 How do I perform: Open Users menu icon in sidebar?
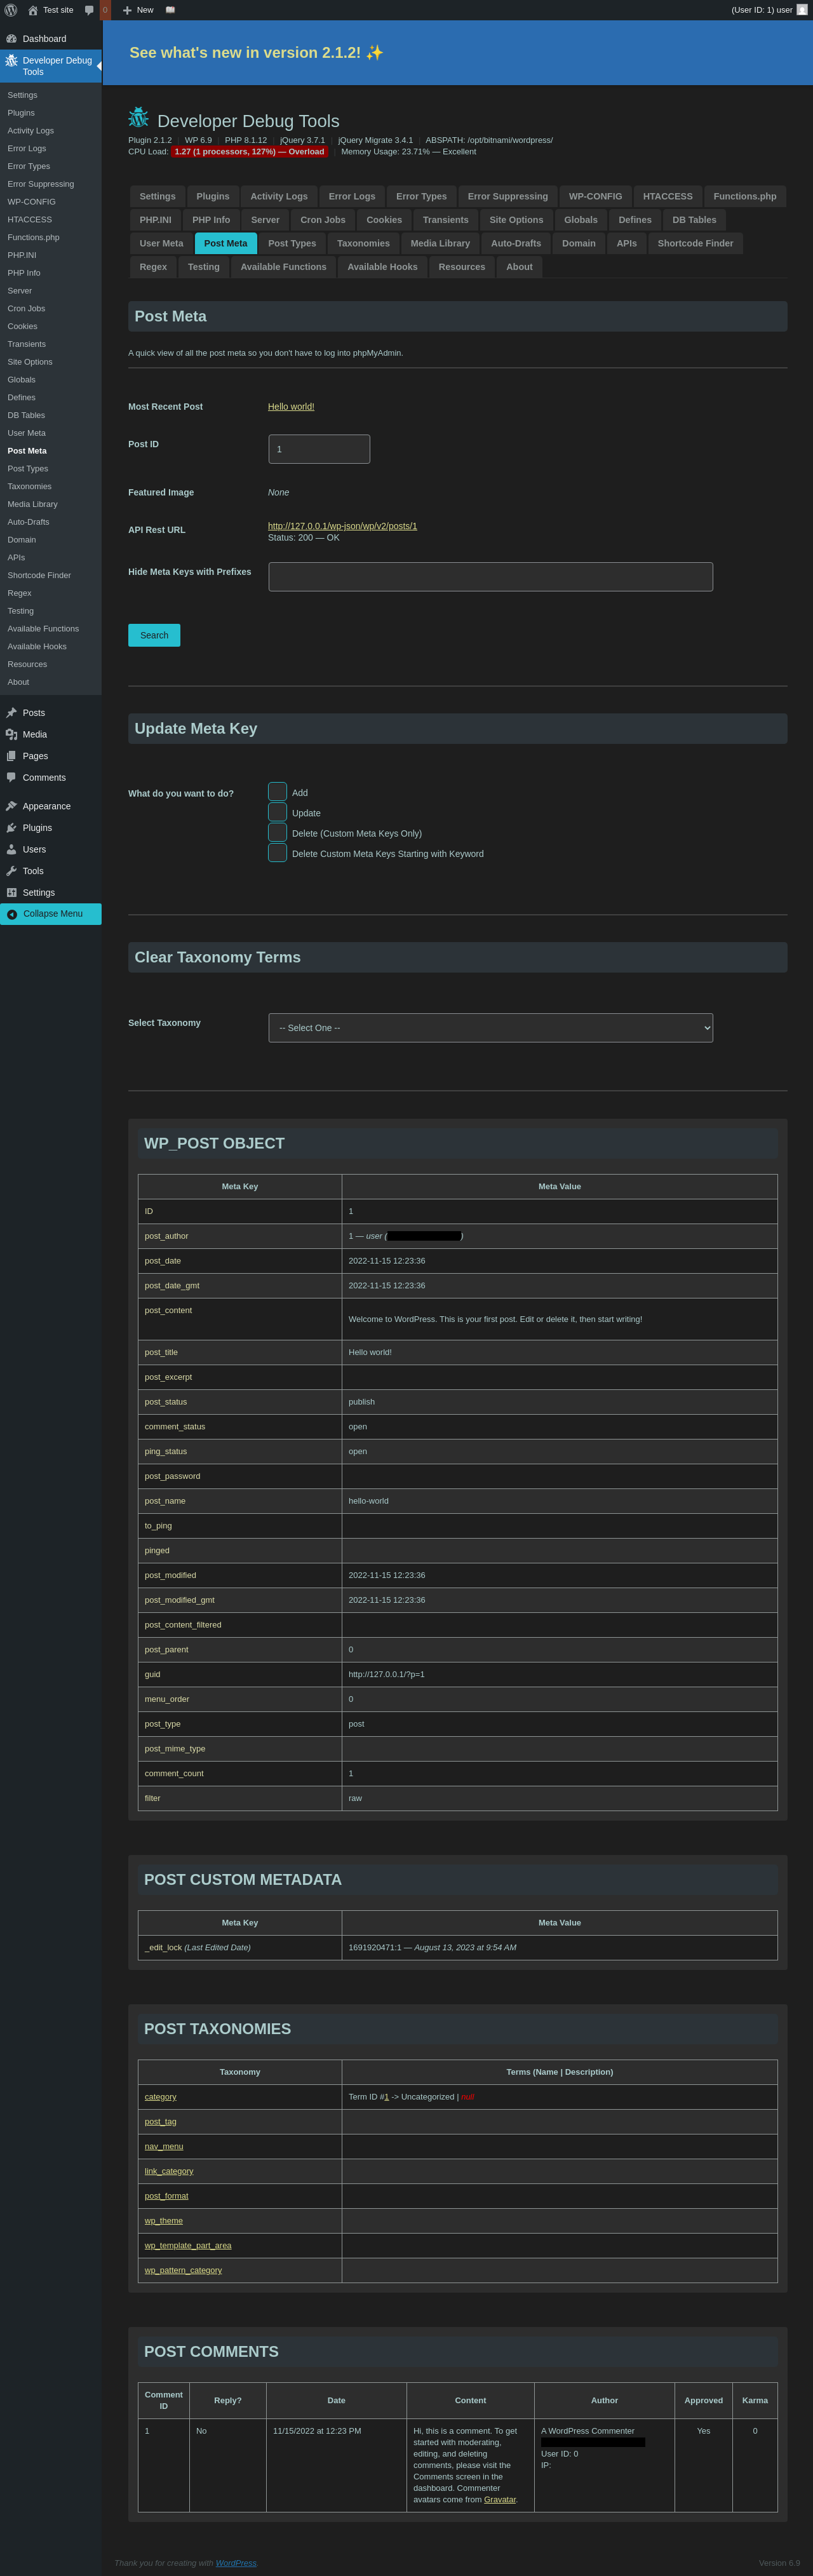12,850
